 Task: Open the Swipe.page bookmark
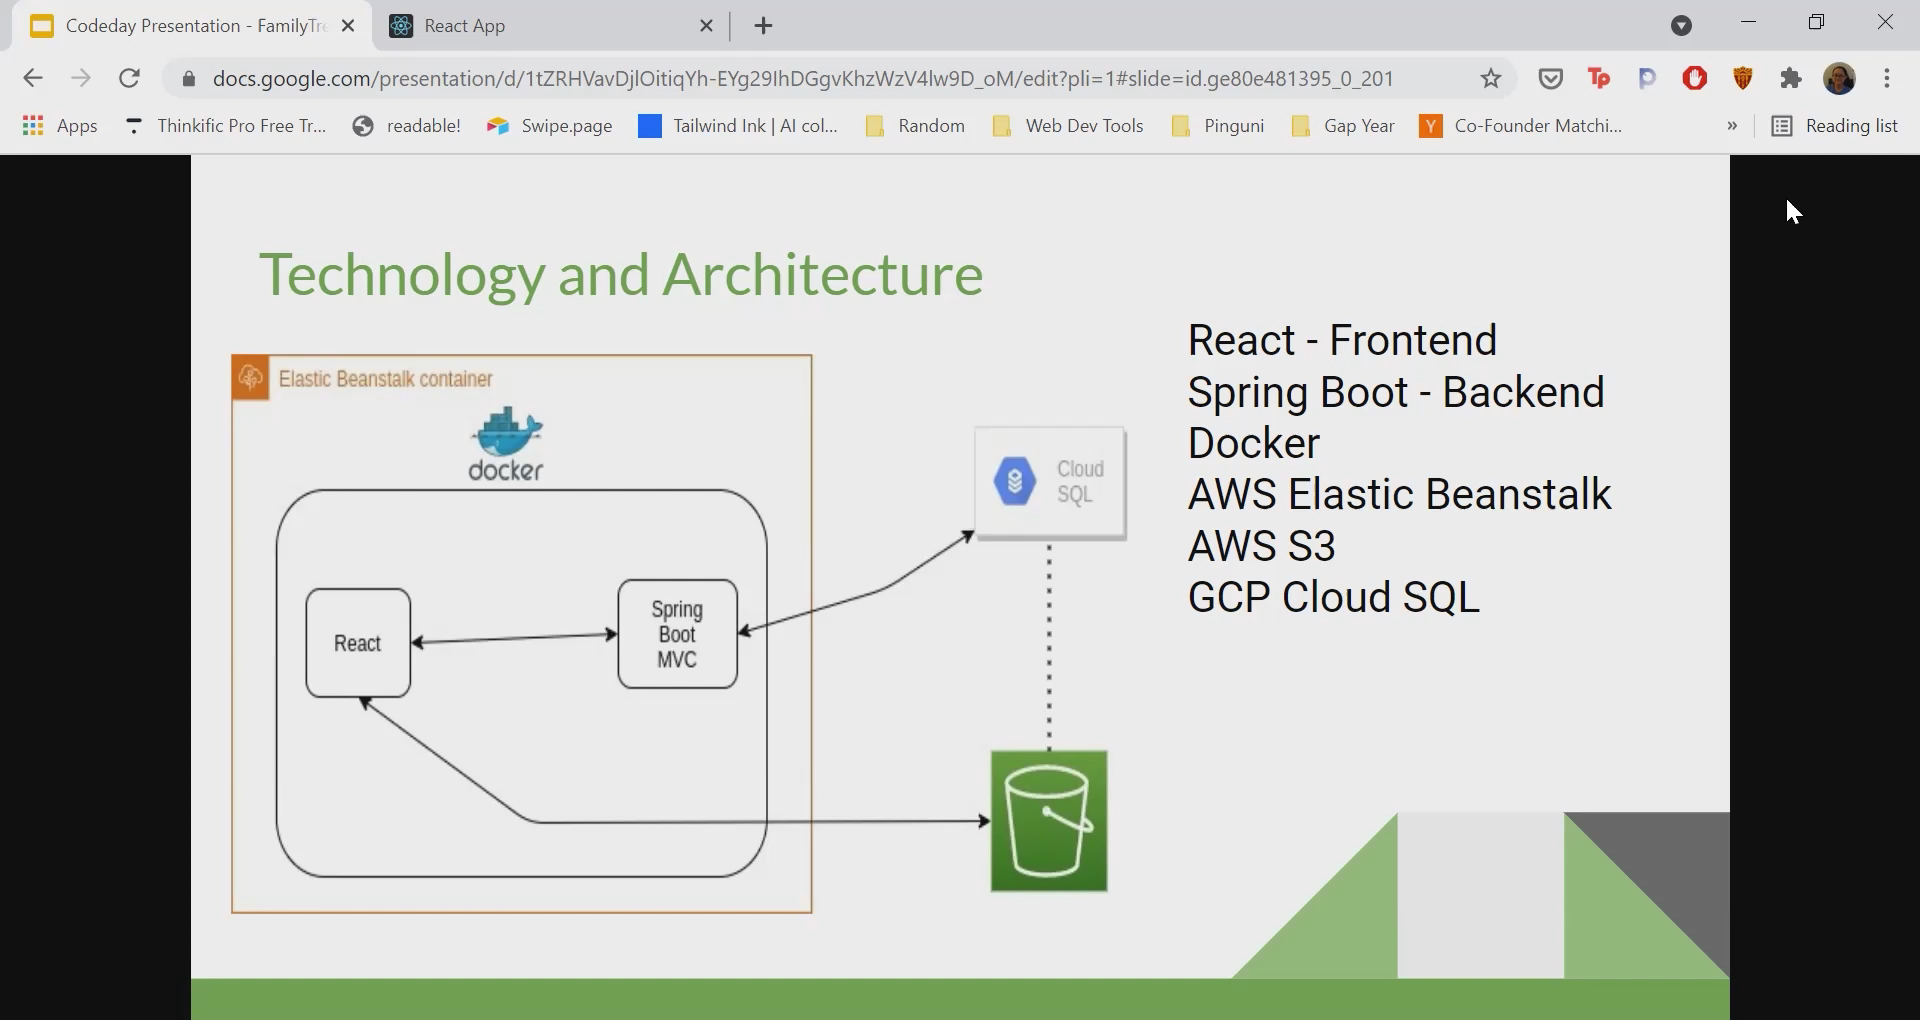coord(549,125)
